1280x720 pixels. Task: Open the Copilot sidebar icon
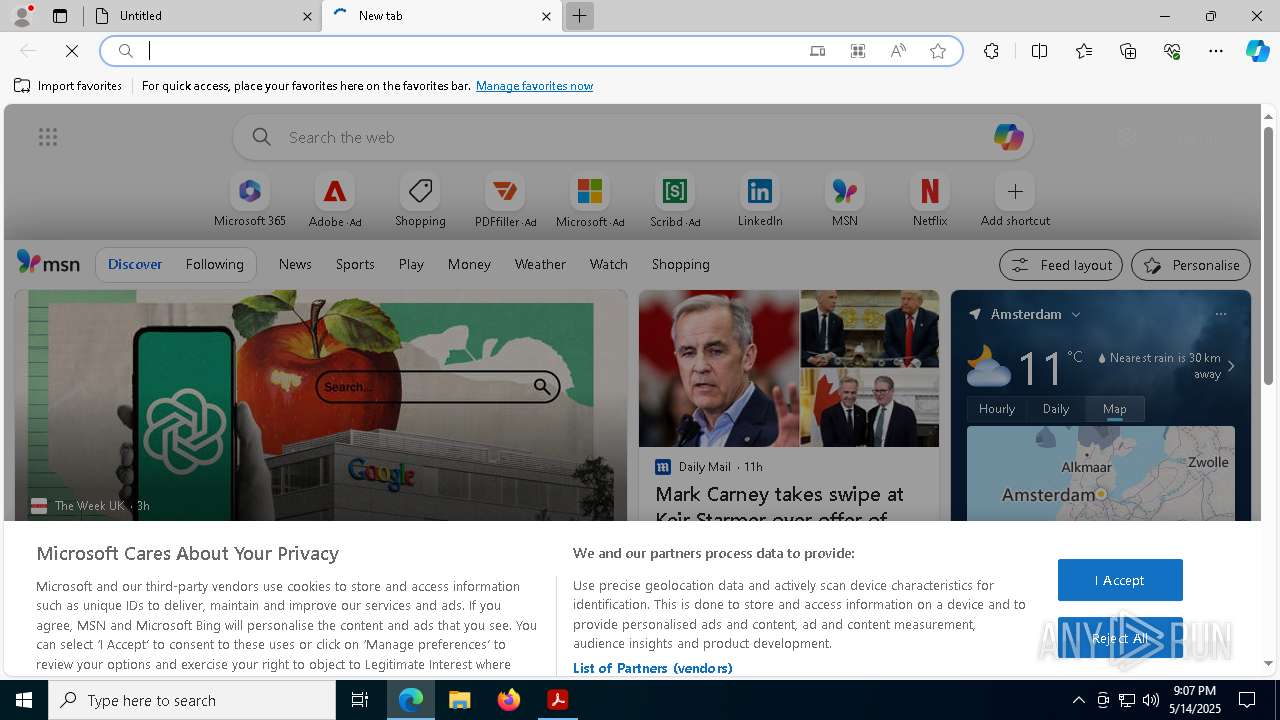tap(1257, 51)
